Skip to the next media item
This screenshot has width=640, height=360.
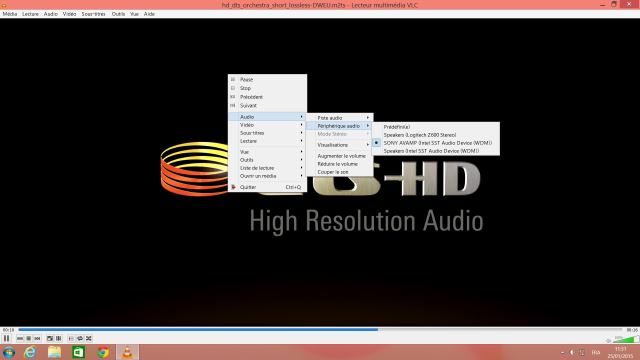[x=38, y=338]
